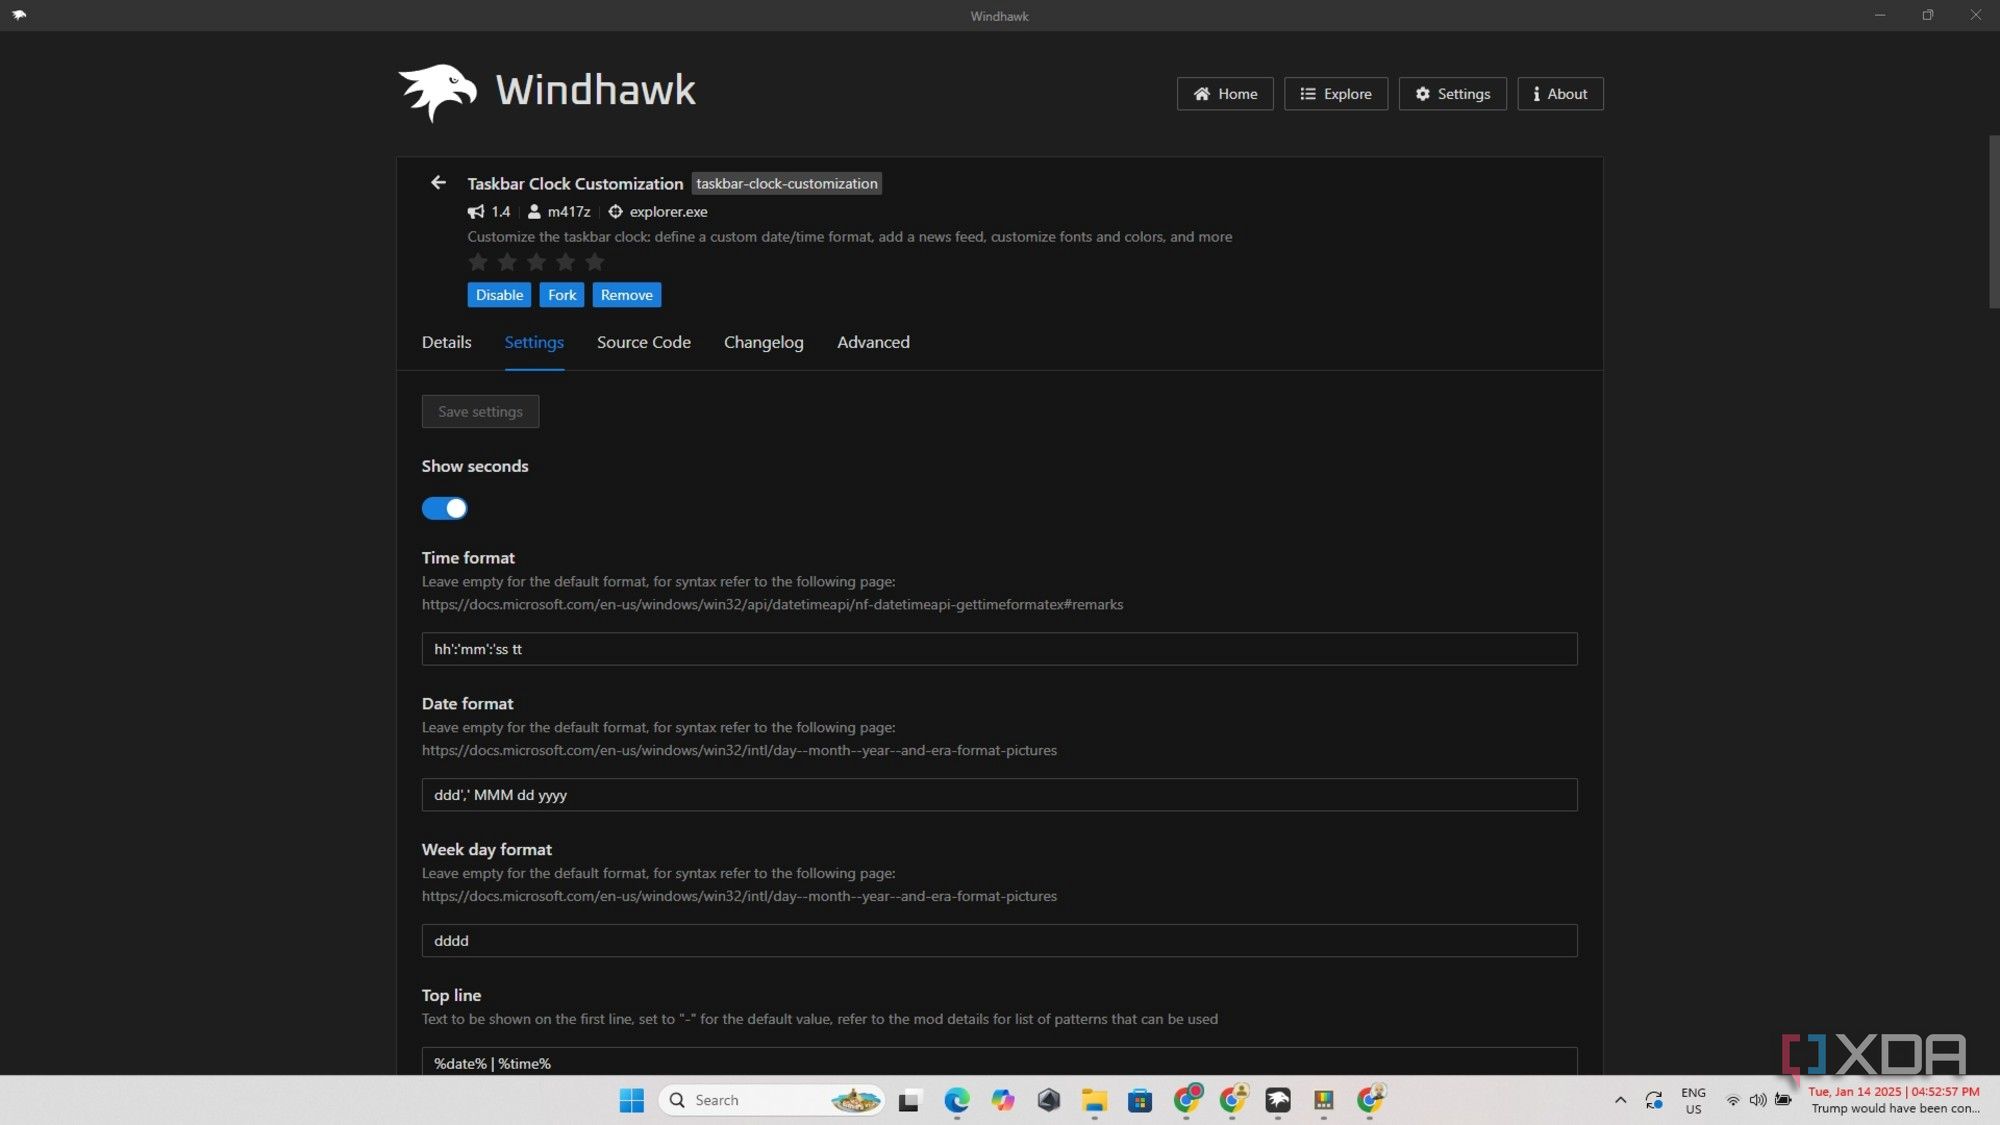Click the mod id tag taskbar-clock-customization
The image size is (2000, 1125).
[787, 183]
